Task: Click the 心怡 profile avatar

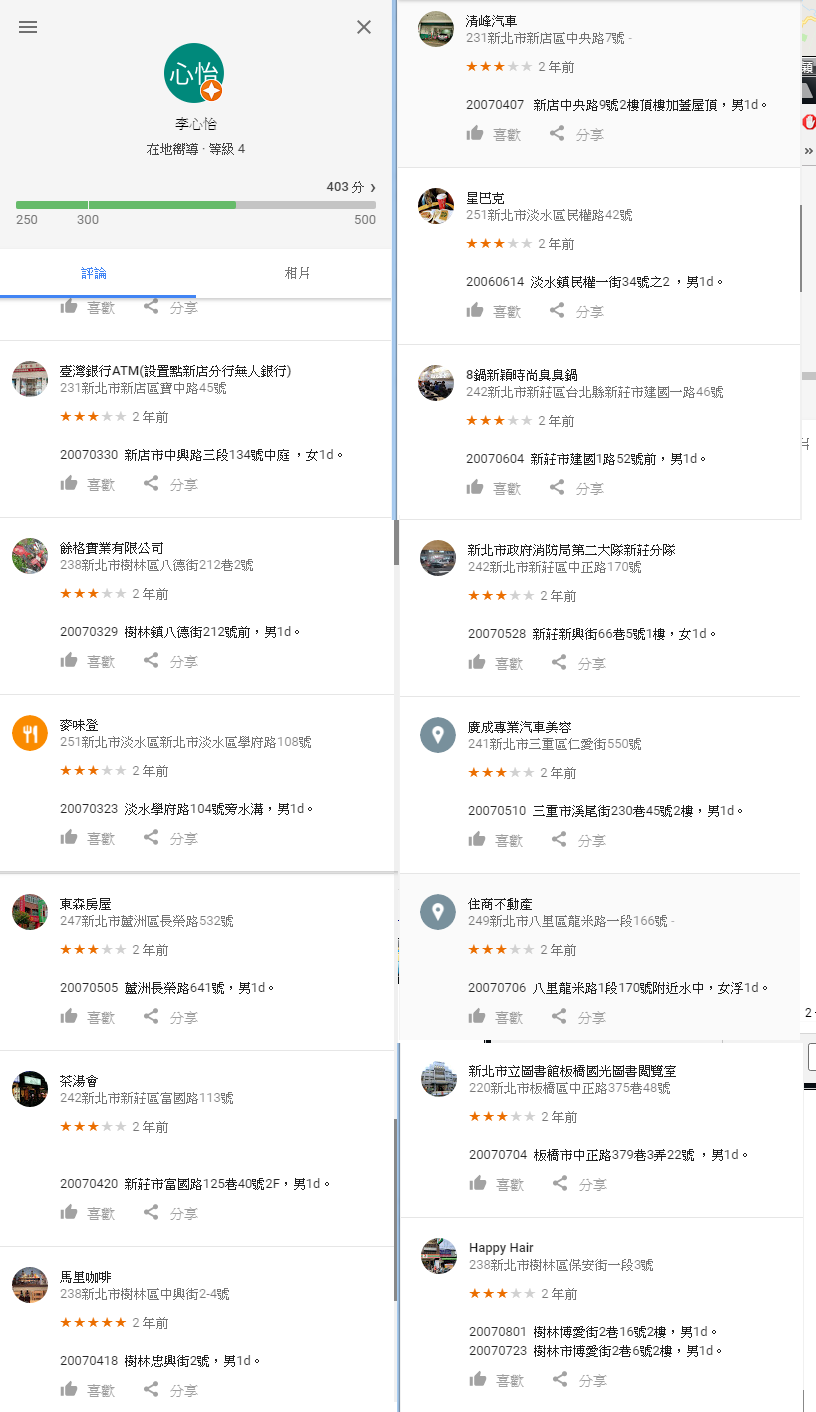Action: pyautogui.click(x=193, y=73)
